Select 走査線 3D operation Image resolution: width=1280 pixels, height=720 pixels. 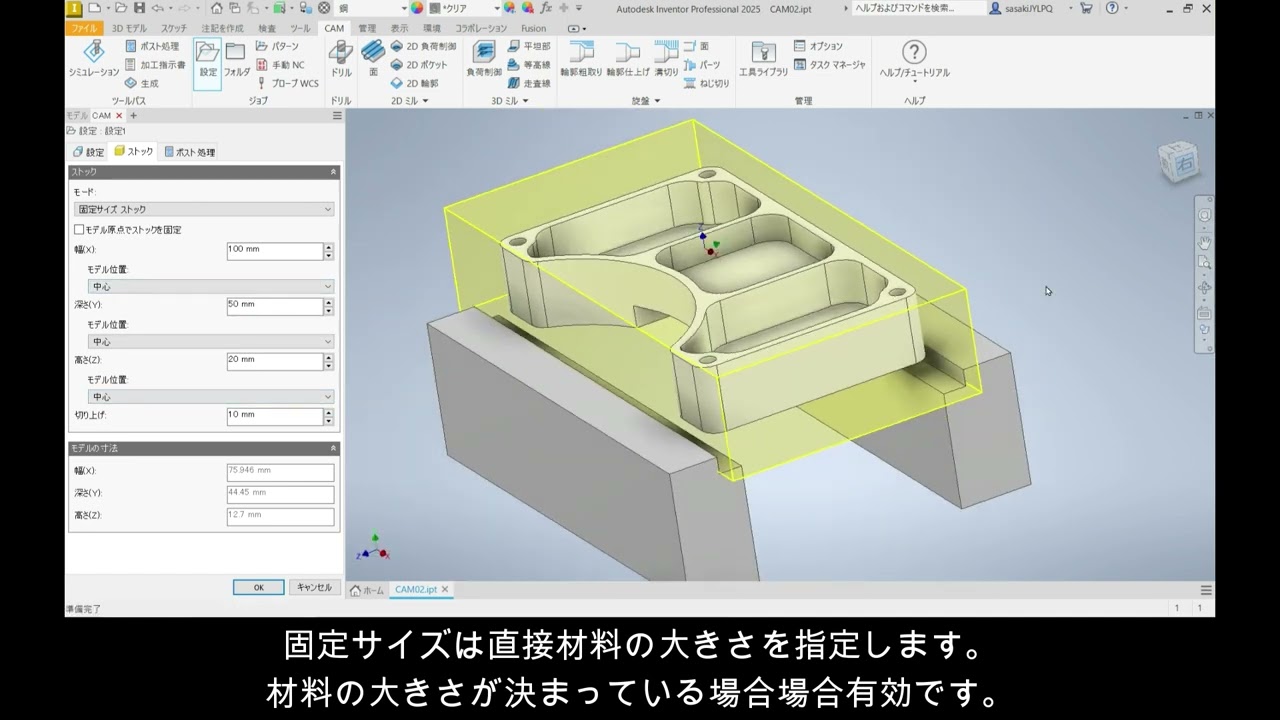point(529,83)
